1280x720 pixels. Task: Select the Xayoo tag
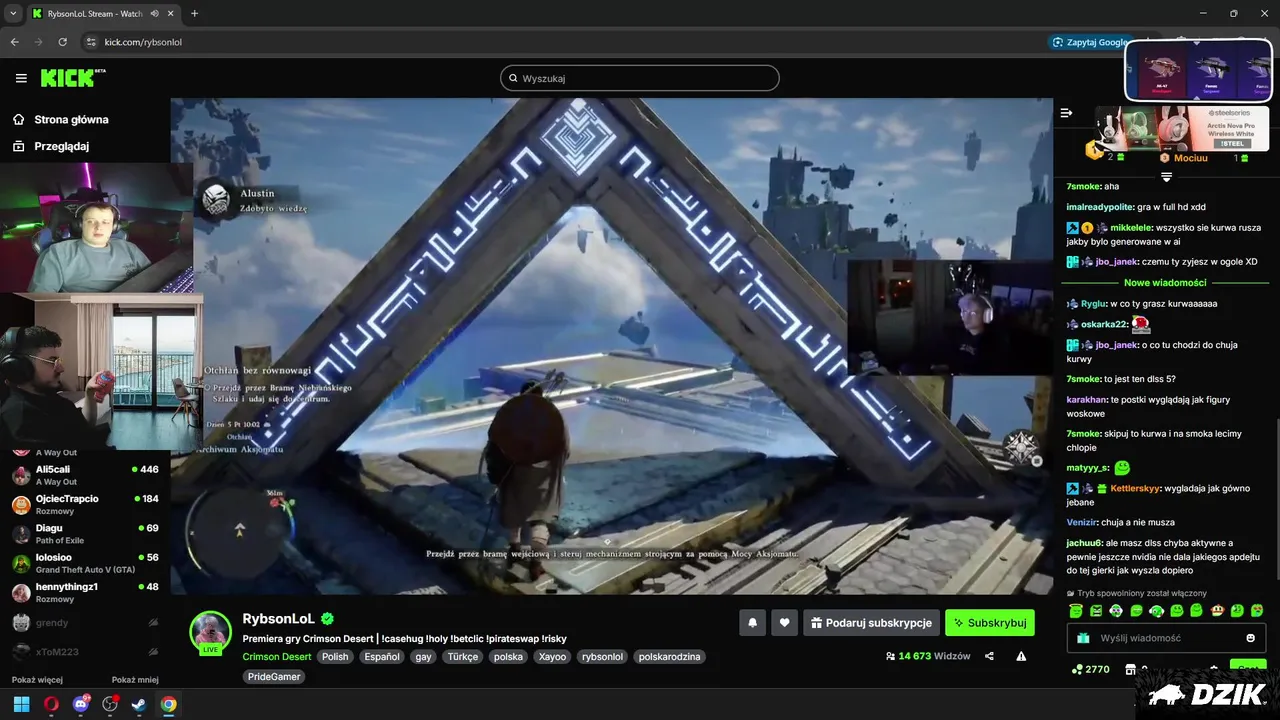552,657
